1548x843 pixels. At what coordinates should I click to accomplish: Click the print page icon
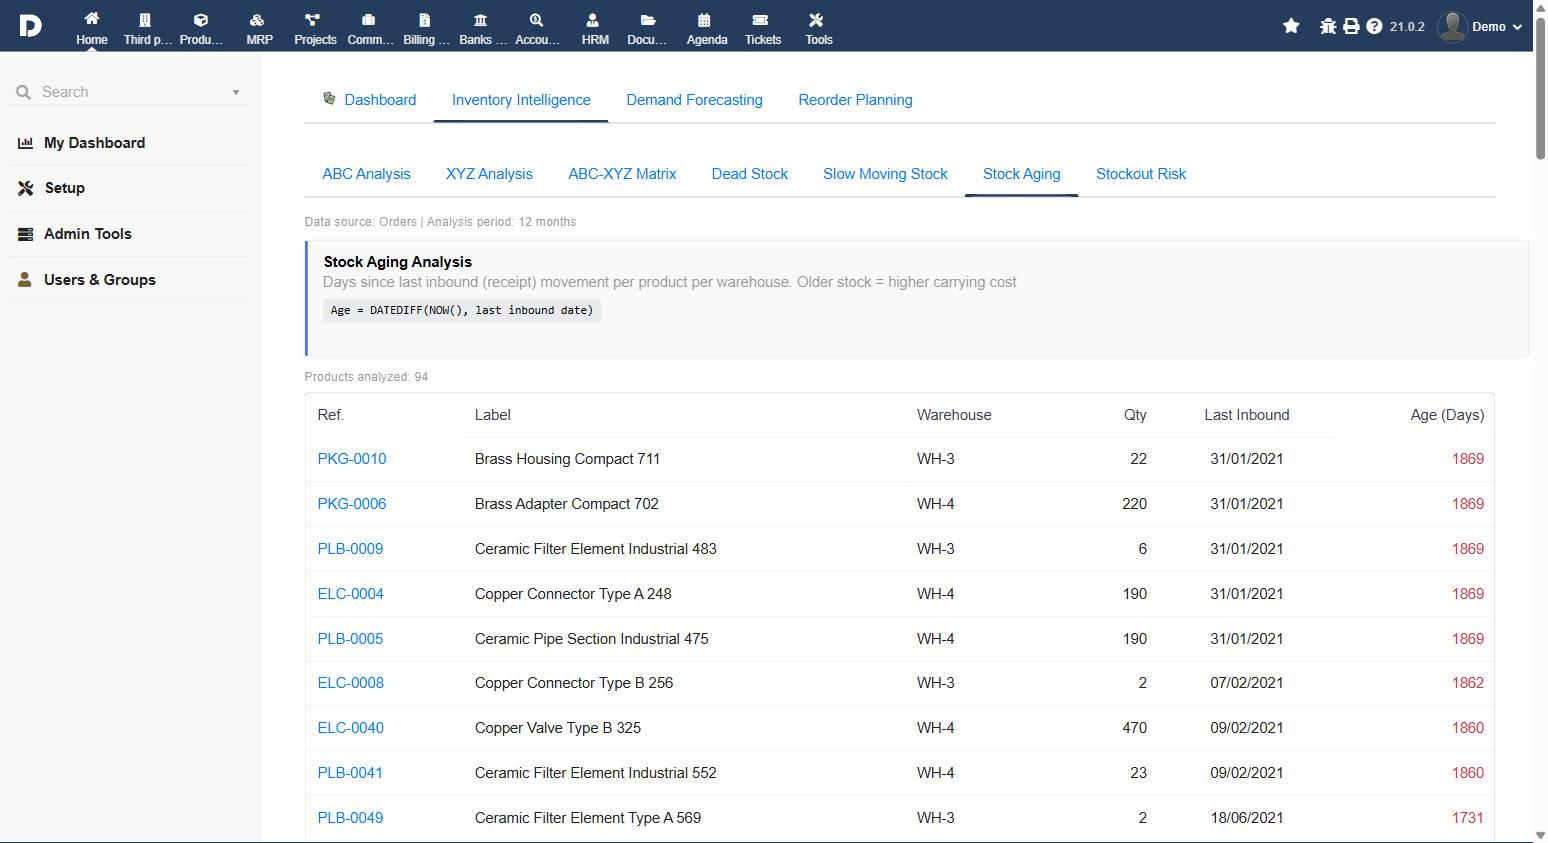point(1351,26)
